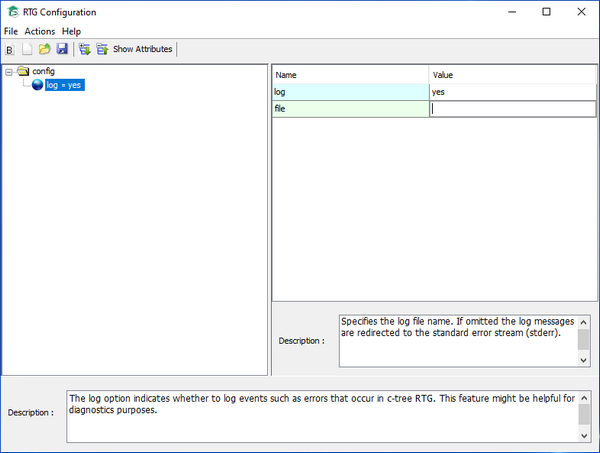600x453 pixels.
Task: Click the Name column header
Action: (x=350, y=75)
